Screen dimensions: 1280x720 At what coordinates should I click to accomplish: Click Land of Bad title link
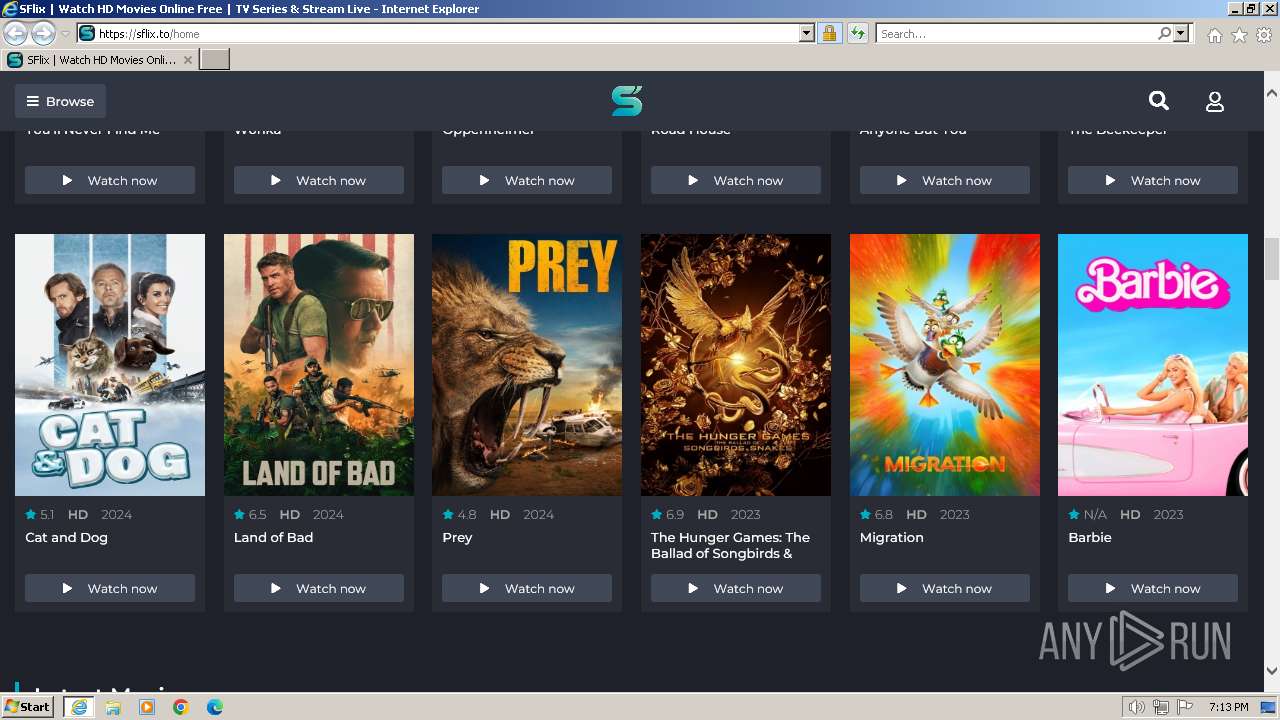coord(273,537)
